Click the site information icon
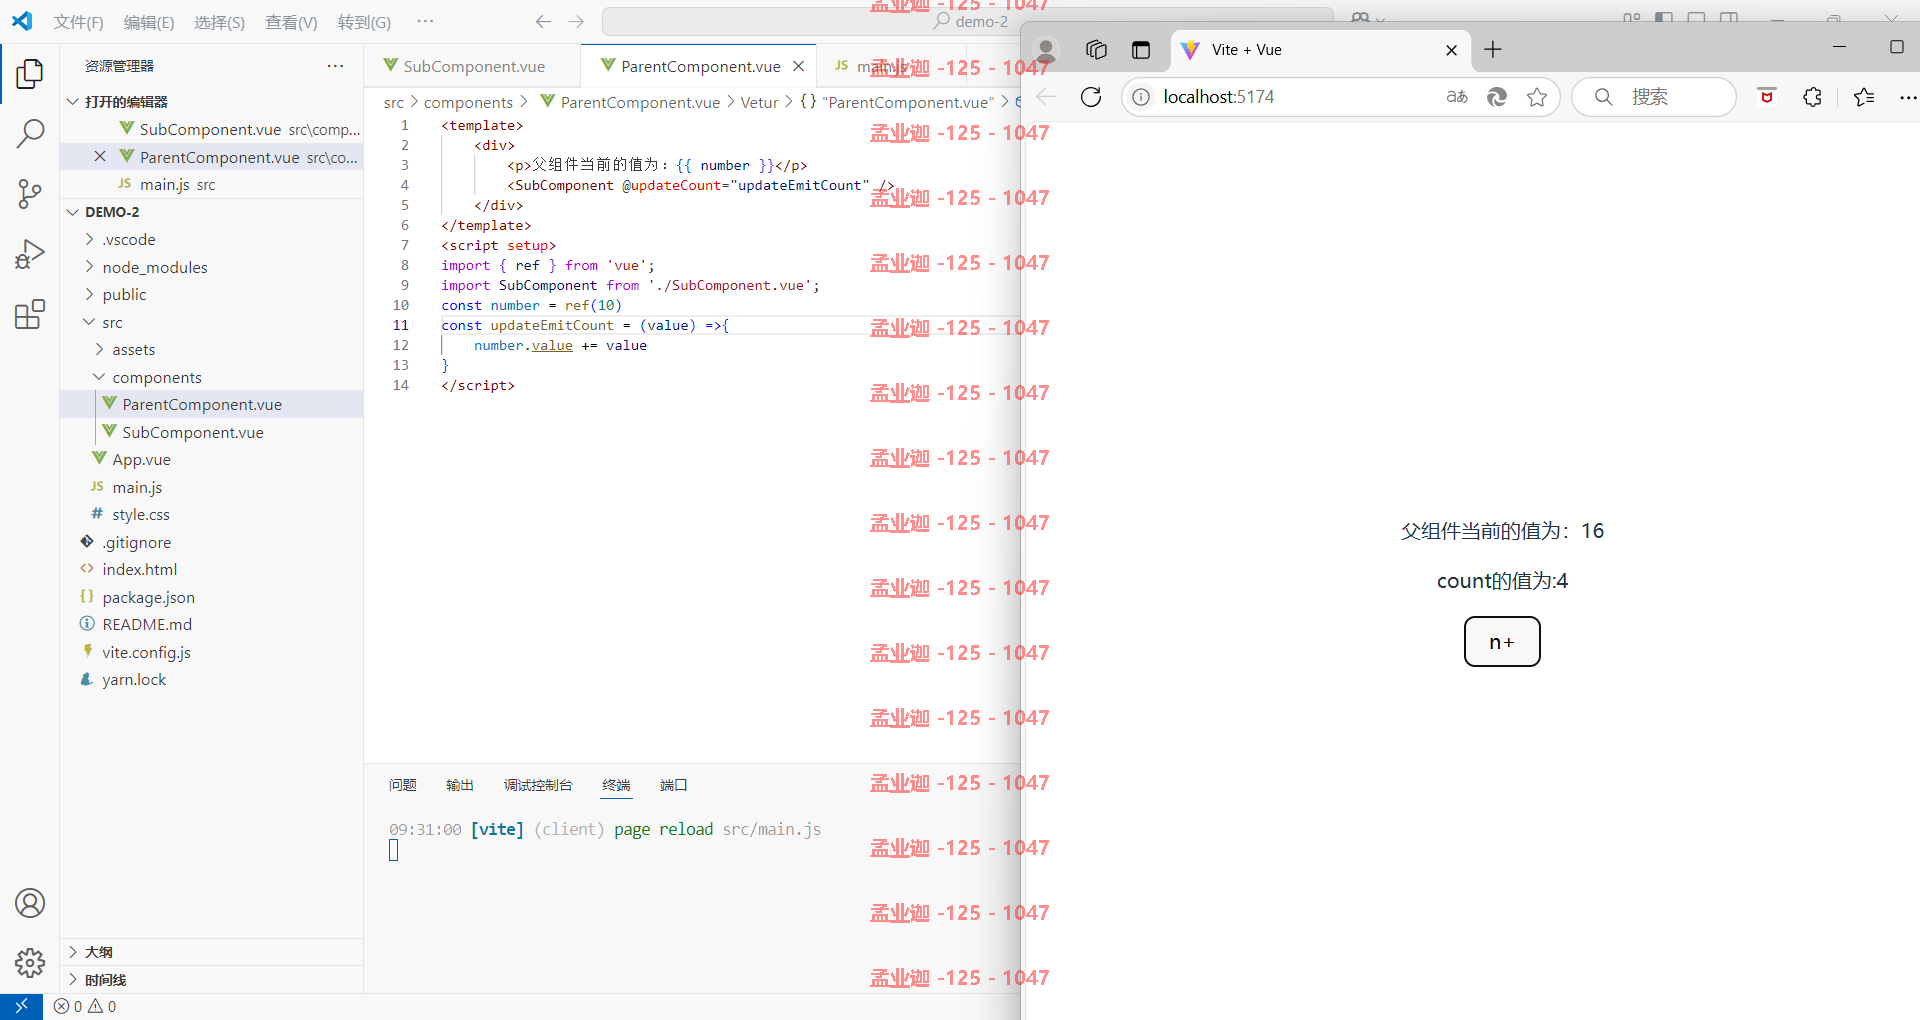The height and width of the screenshot is (1020, 1920). (1141, 97)
